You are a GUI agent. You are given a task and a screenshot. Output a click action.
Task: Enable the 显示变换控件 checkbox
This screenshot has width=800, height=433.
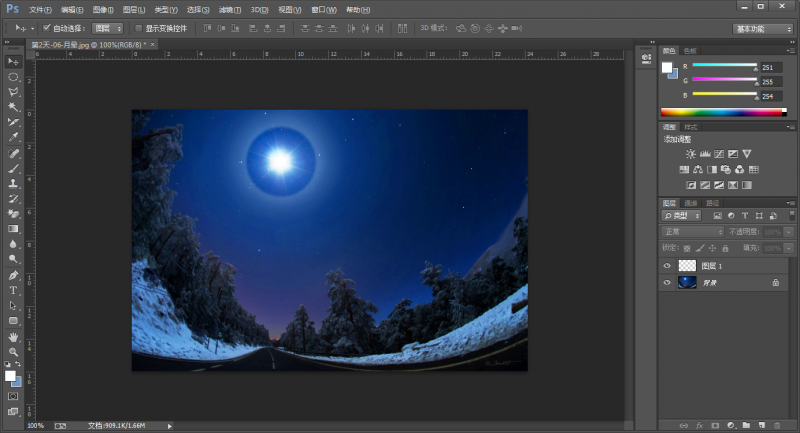[139, 28]
